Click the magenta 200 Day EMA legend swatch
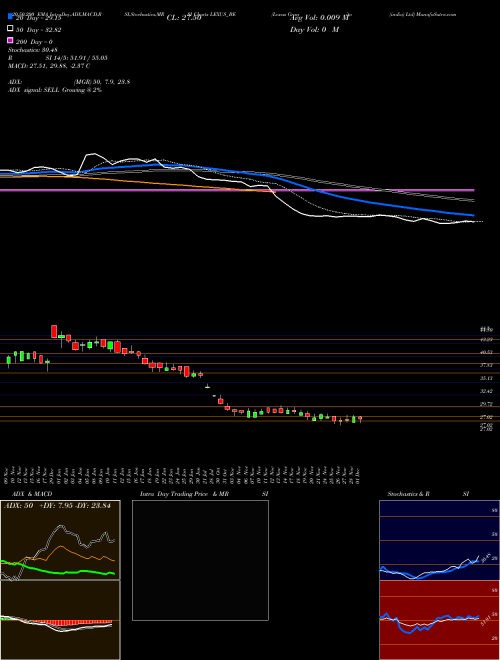This screenshot has width=500, height=660. [x=10, y=40]
